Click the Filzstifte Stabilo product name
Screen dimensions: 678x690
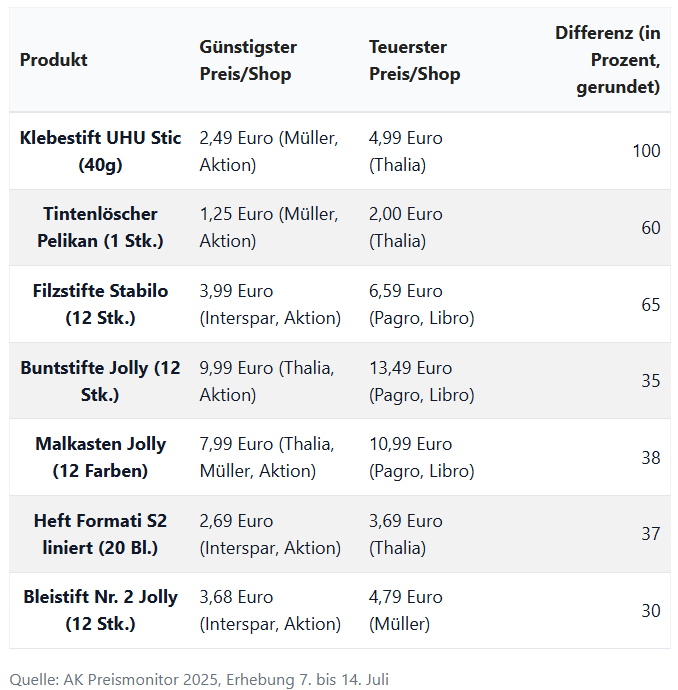pyautogui.click(x=100, y=304)
